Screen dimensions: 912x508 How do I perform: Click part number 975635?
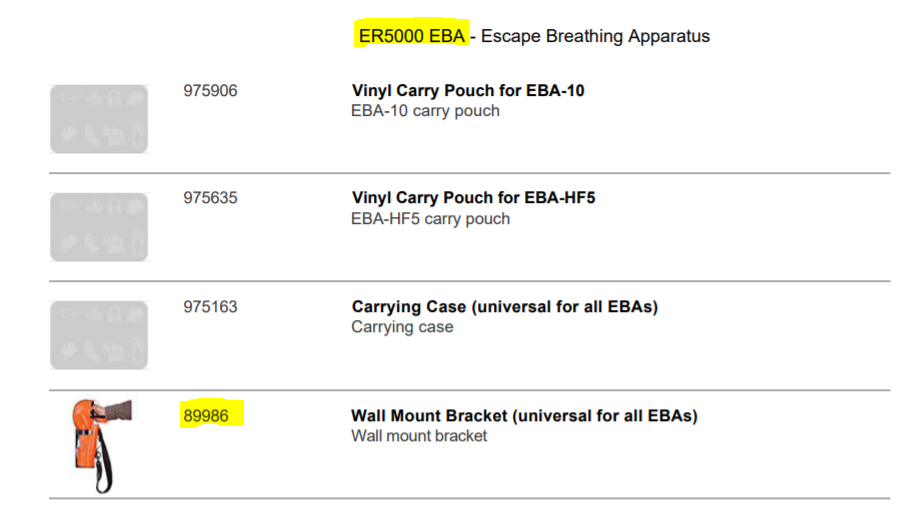click(210, 198)
